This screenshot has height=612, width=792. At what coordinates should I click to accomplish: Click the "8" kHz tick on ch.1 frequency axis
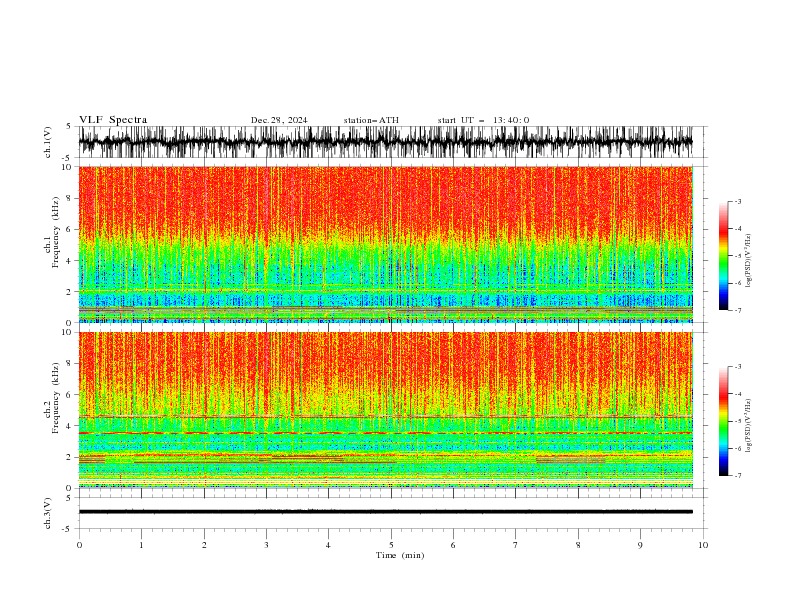click(70, 198)
